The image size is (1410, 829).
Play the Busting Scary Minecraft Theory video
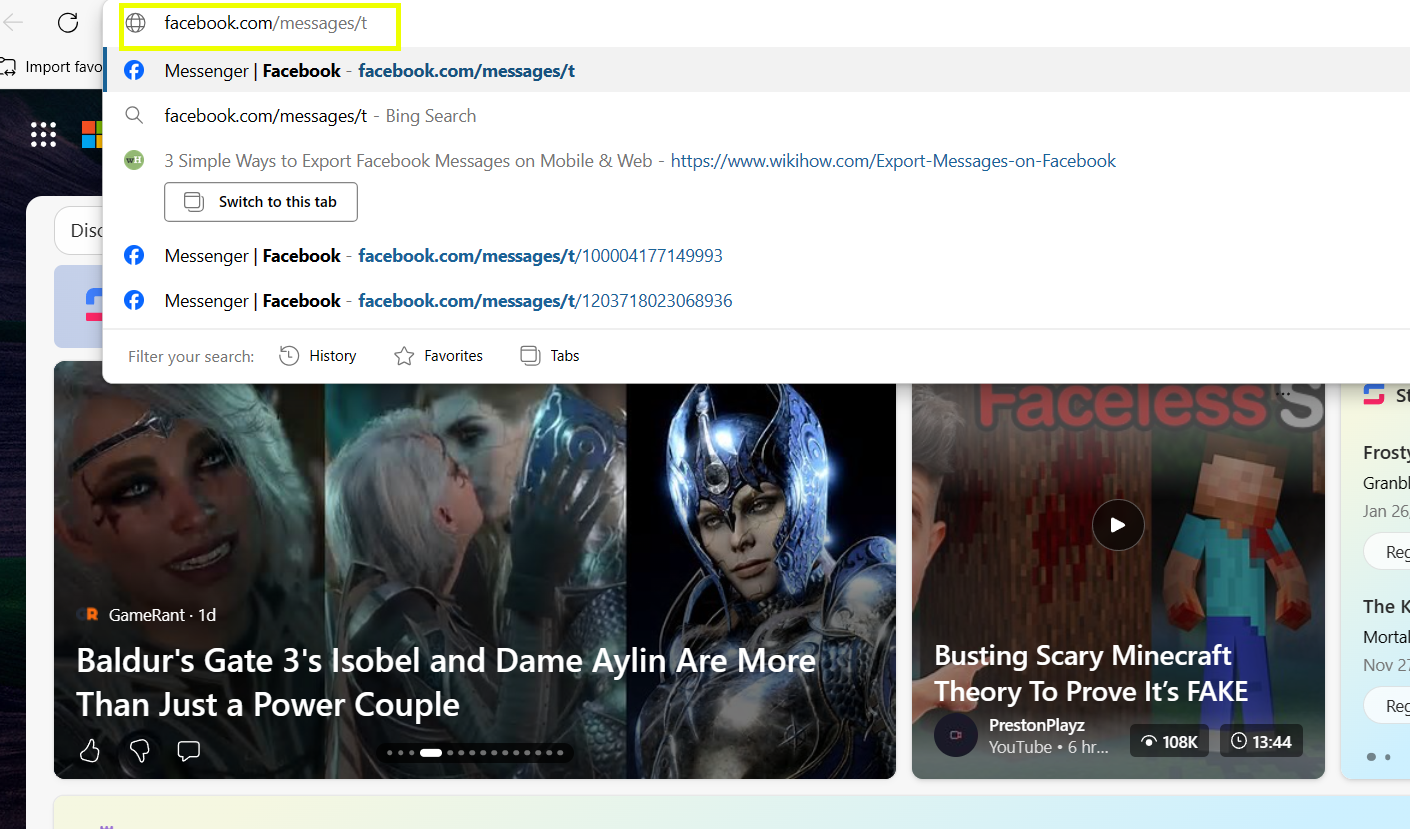pos(1118,525)
